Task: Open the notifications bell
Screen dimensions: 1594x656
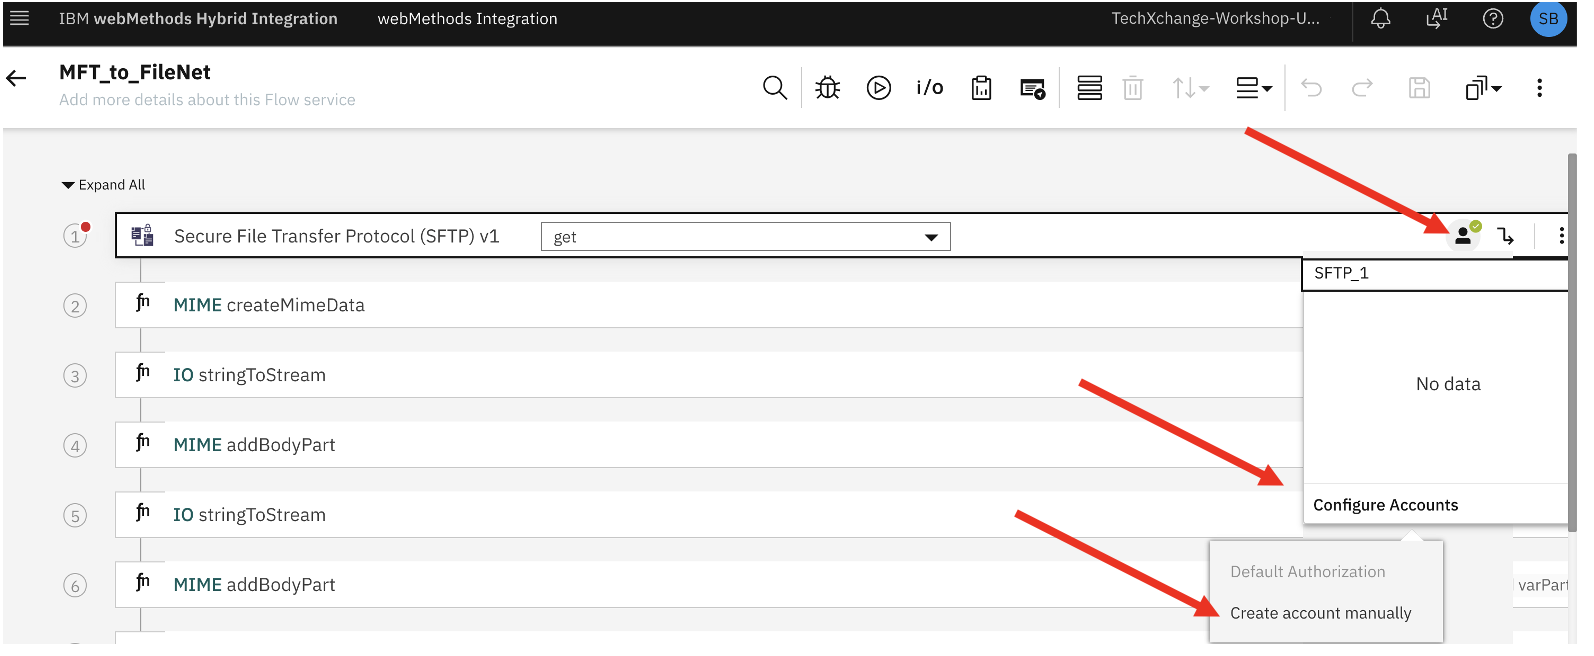Action: point(1381,19)
